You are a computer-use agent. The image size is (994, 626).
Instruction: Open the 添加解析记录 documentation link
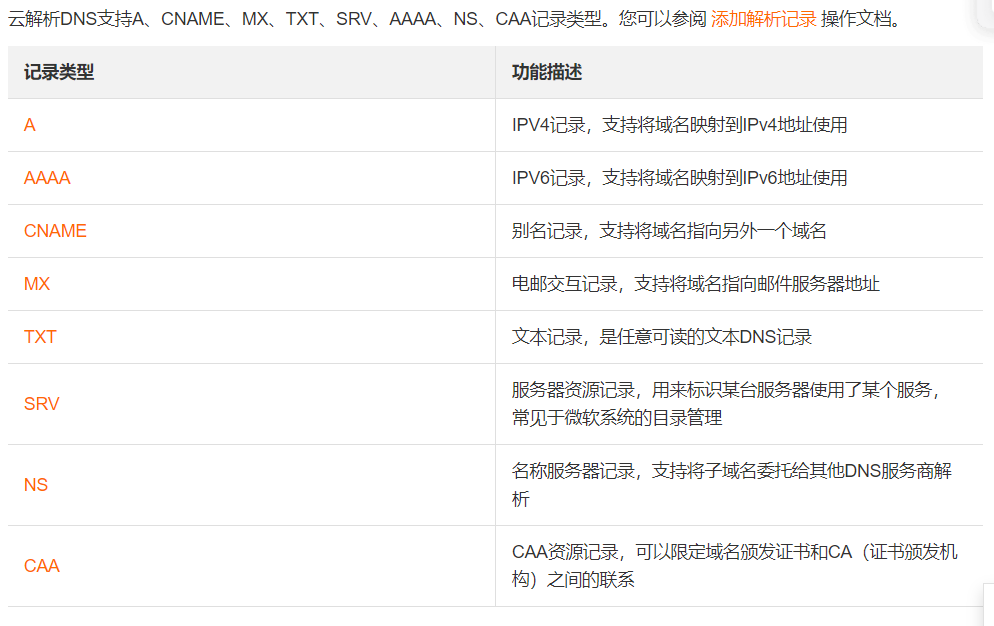pos(763,19)
